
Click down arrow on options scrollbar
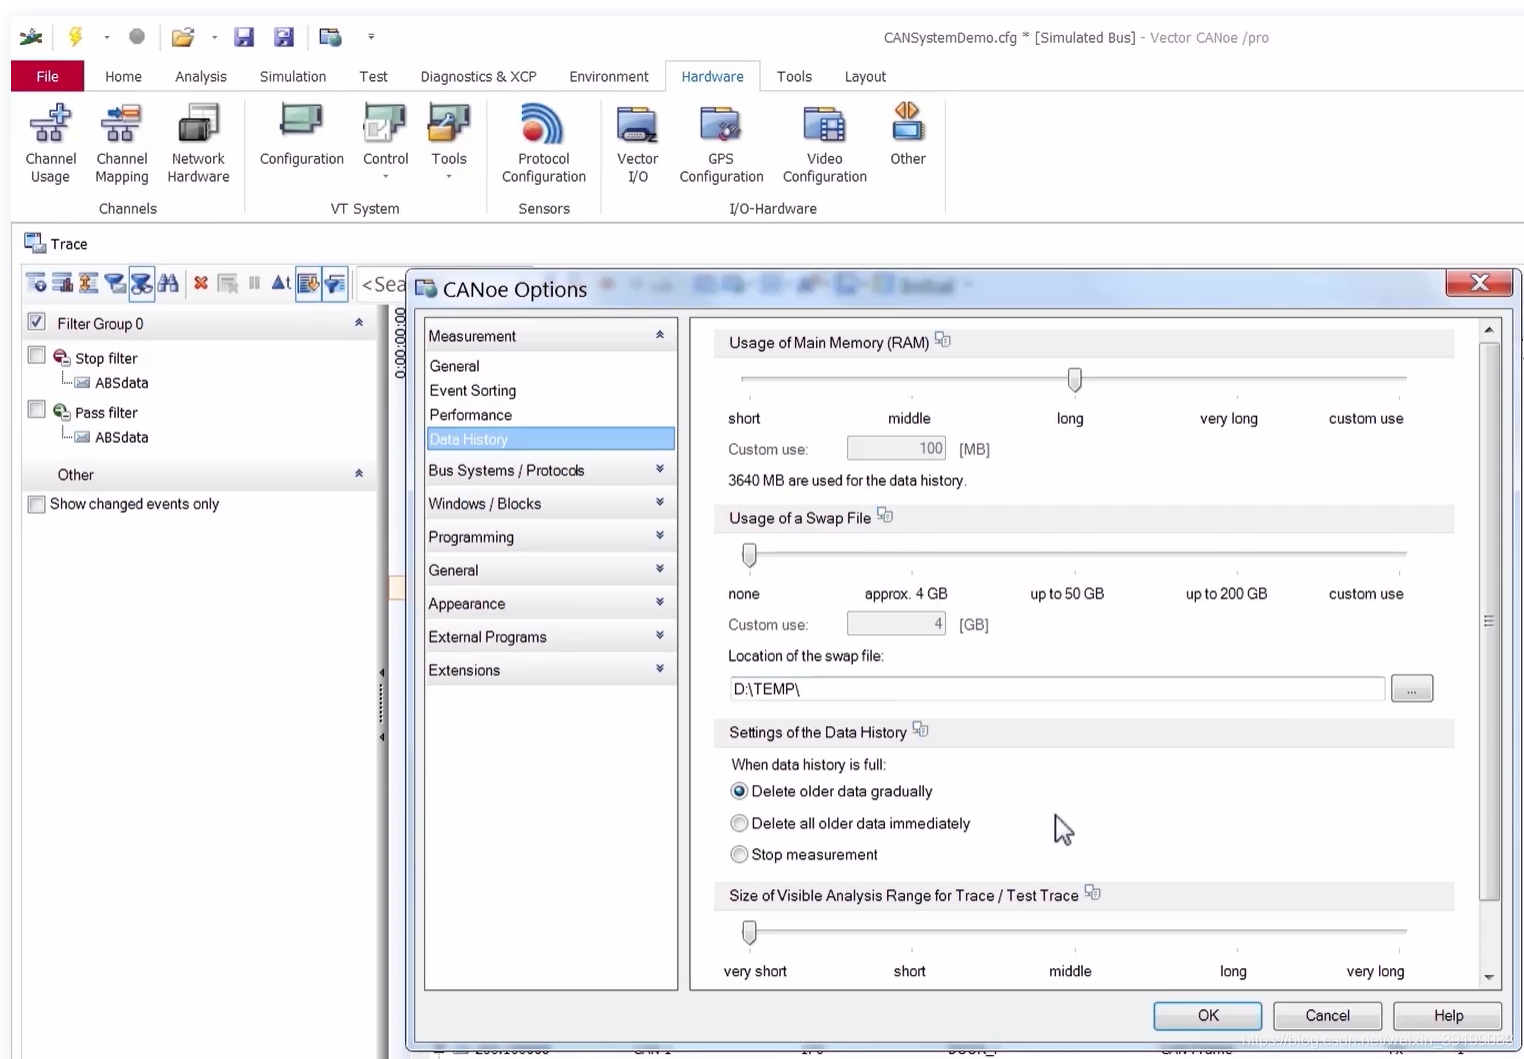click(x=1489, y=977)
